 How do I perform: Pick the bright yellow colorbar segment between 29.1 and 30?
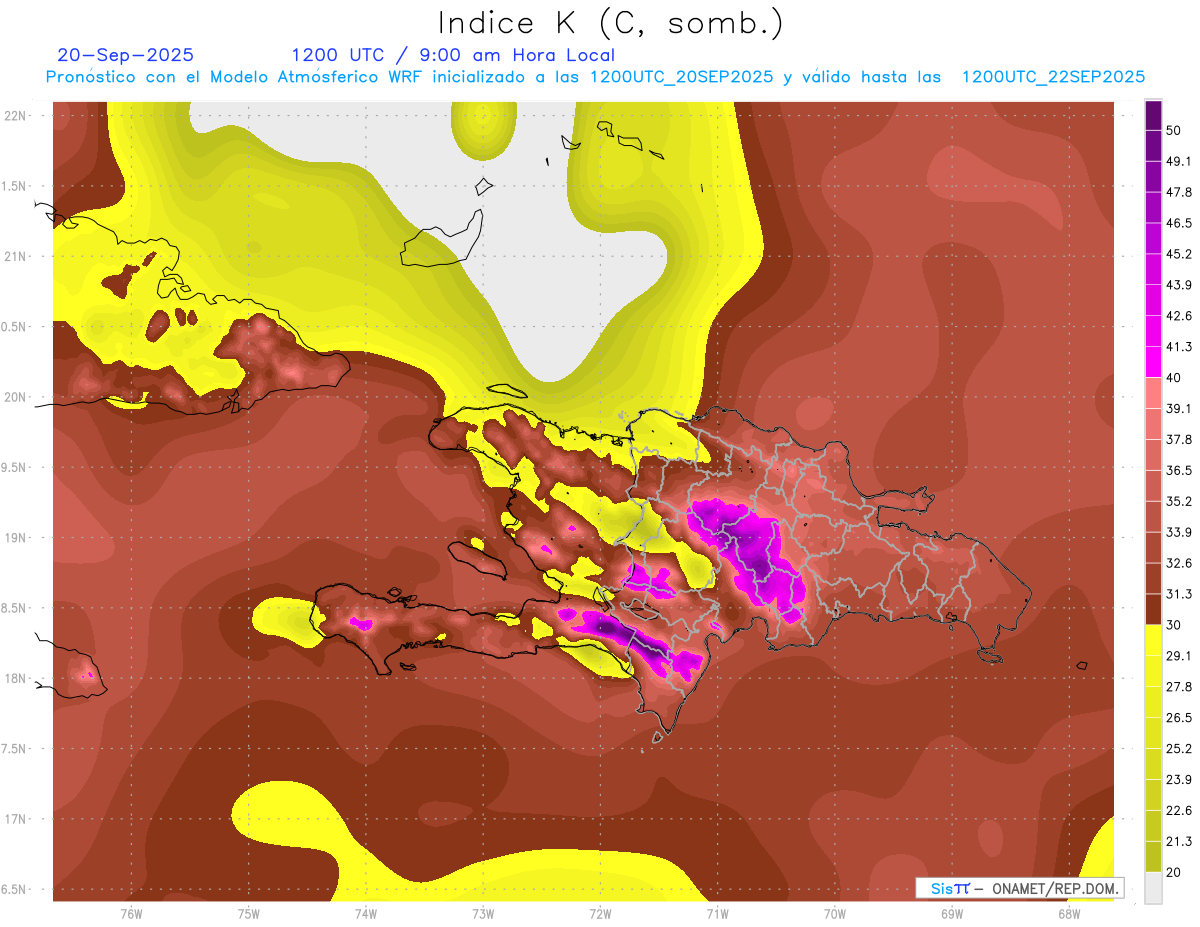[1153, 641]
